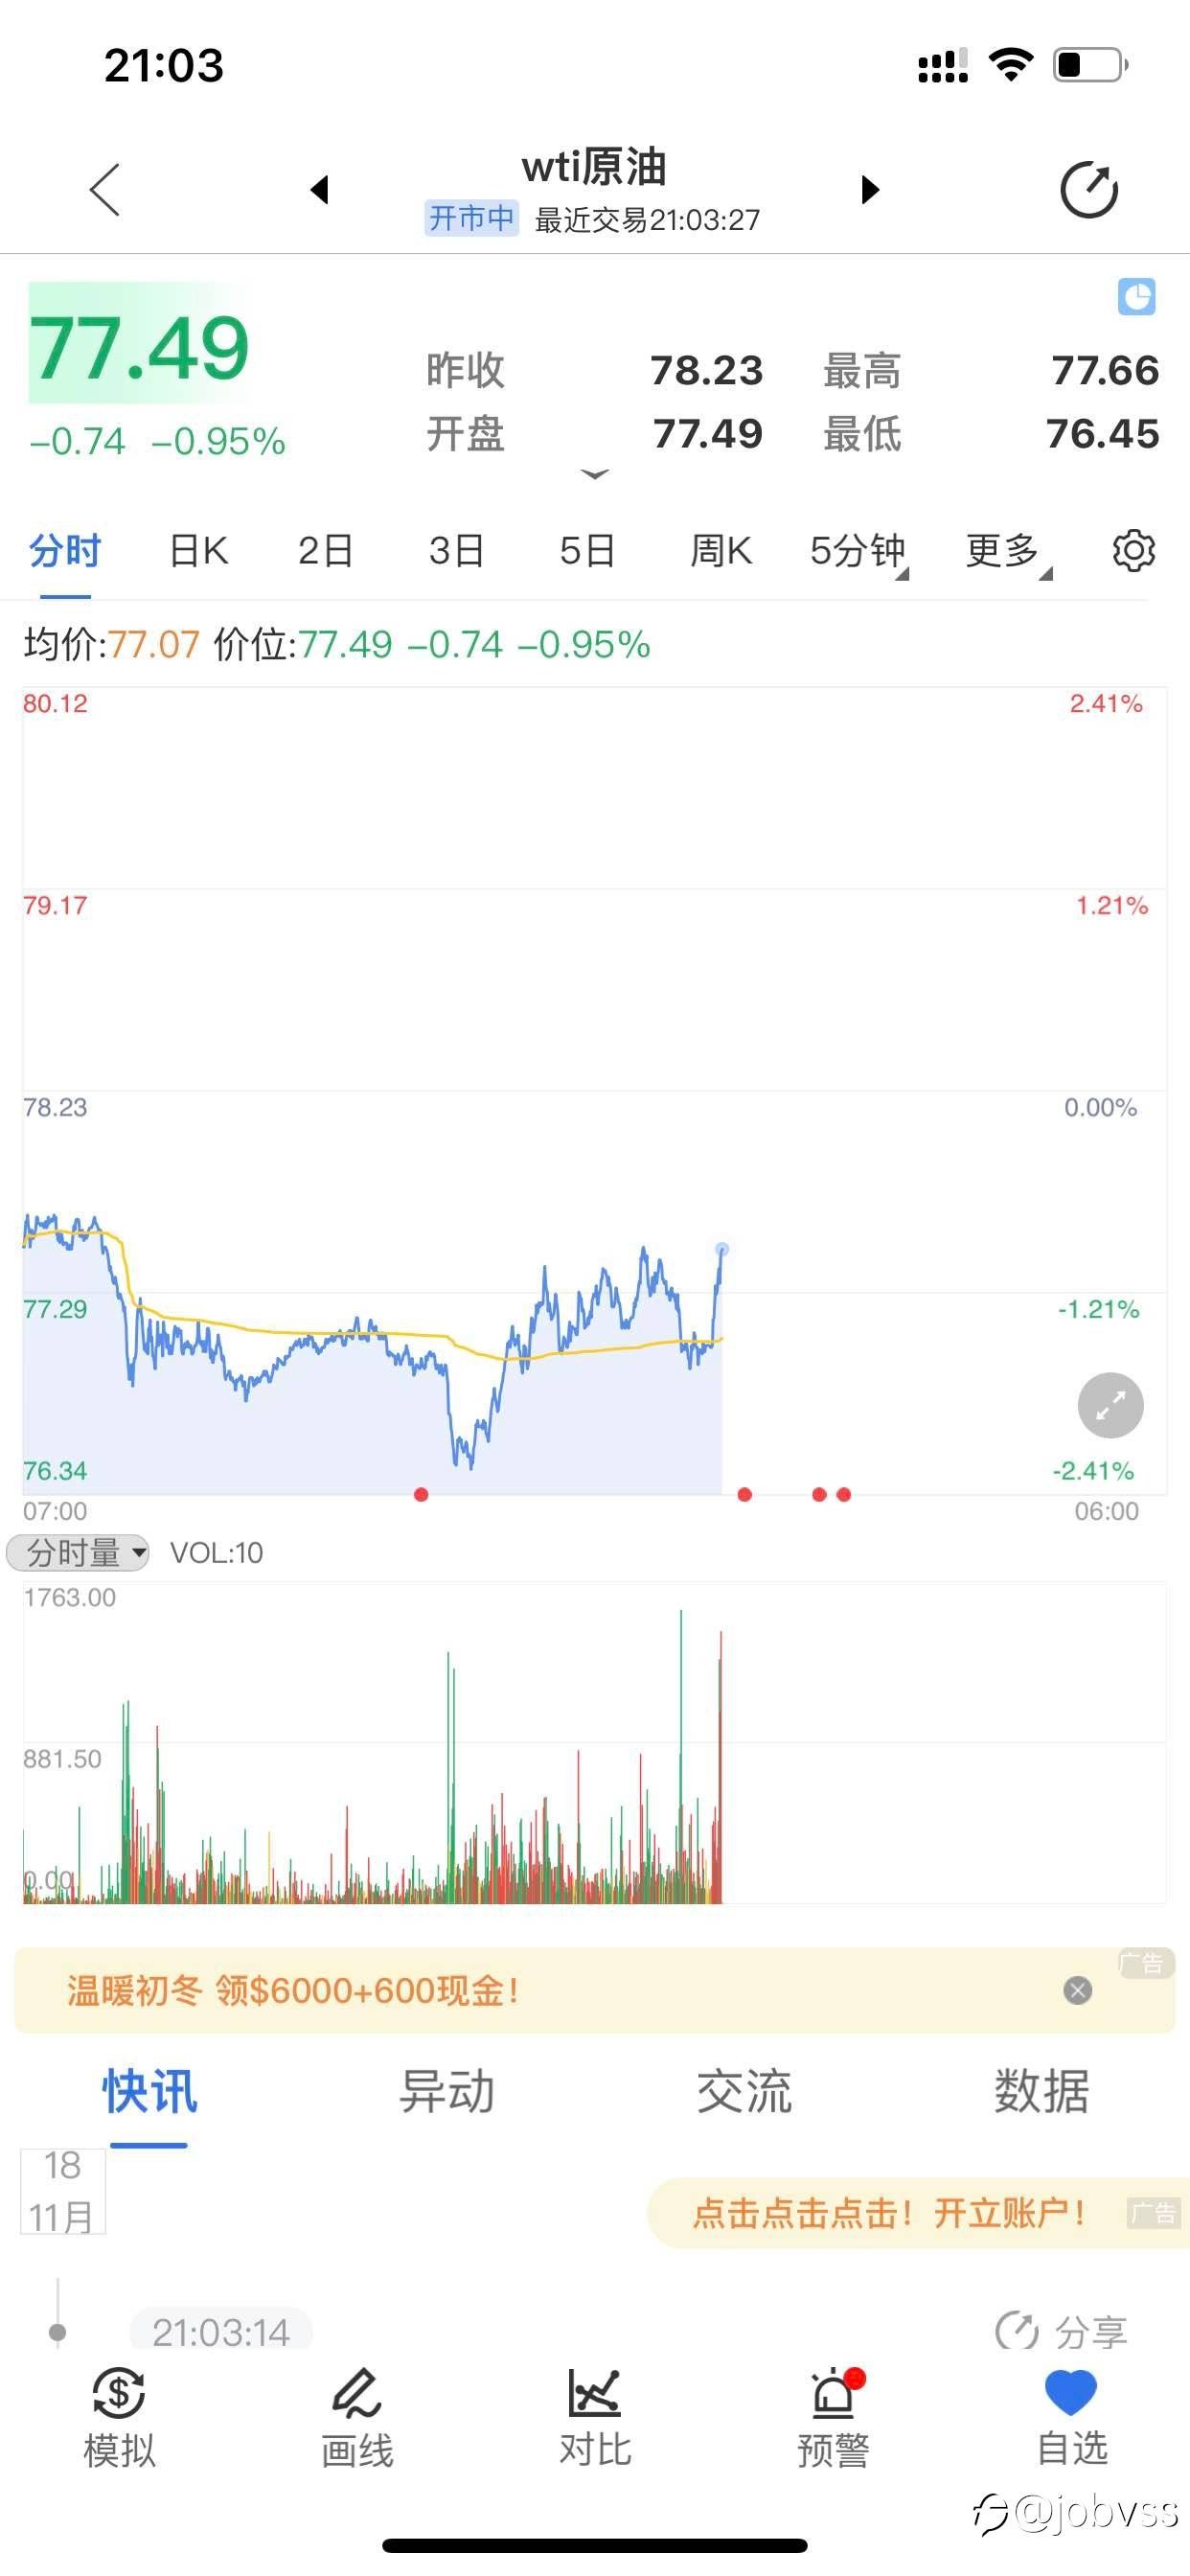
Task: Open the 分时量 indicator dropdown
Action: coord(78,1552)
